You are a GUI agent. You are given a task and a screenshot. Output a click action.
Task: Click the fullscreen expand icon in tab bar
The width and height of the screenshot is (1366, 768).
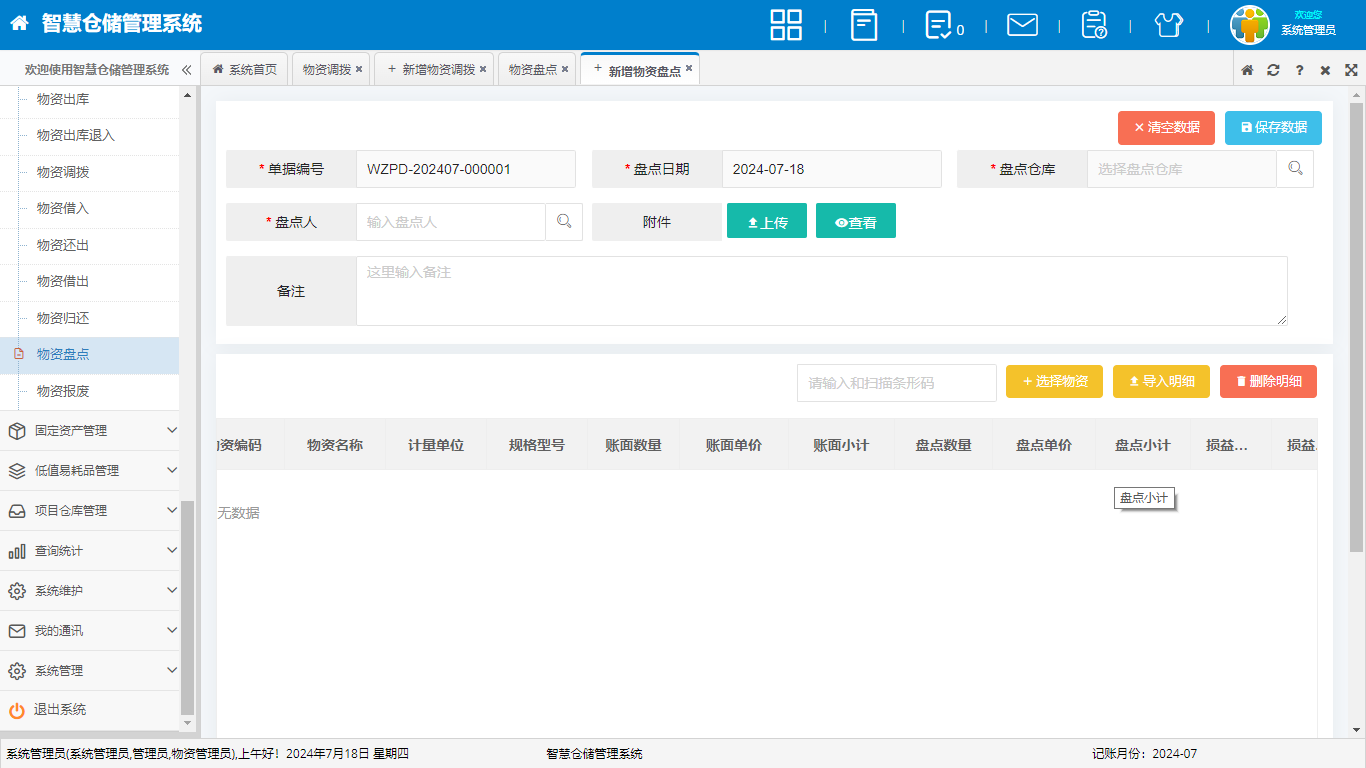click(1351, 70)
